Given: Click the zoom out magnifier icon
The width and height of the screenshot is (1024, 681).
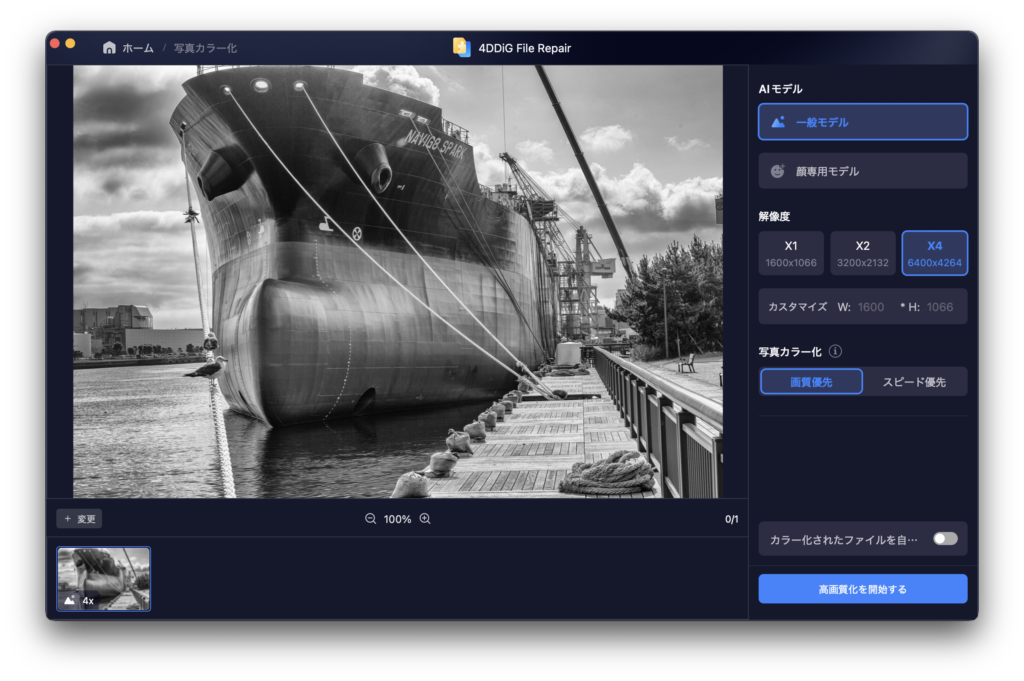Looking at the screenshot, I should [x=370, y=519].
